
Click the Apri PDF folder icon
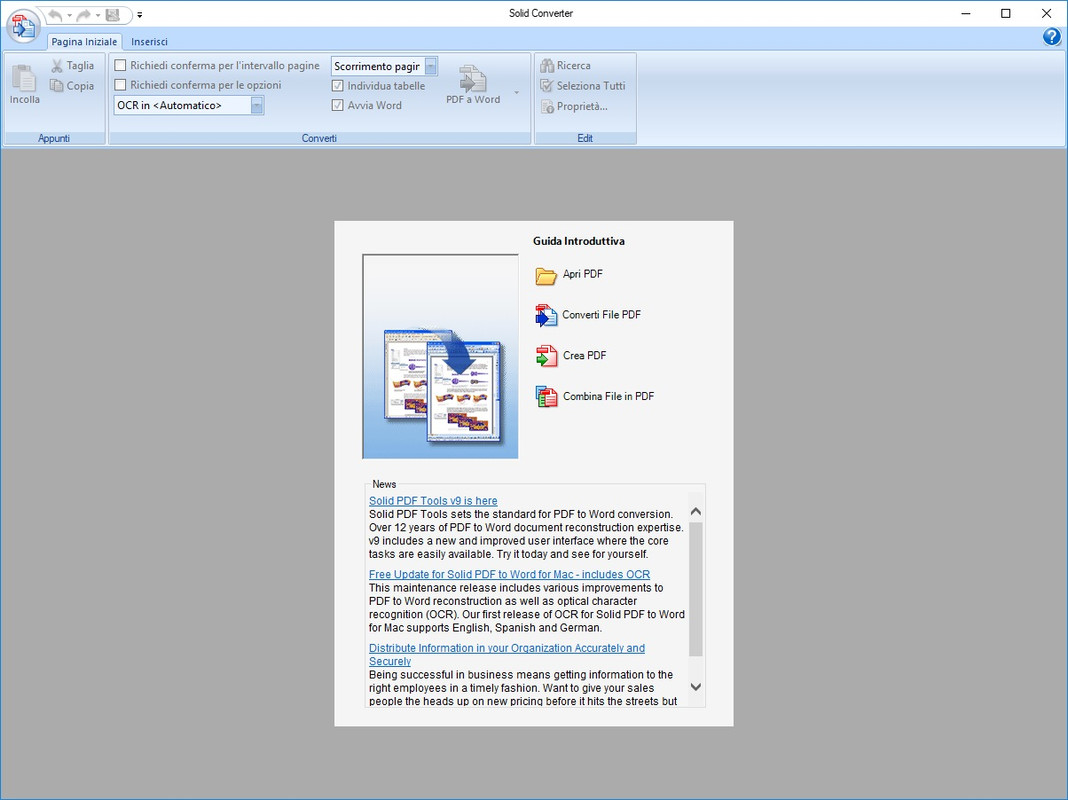tap(546, 275)
